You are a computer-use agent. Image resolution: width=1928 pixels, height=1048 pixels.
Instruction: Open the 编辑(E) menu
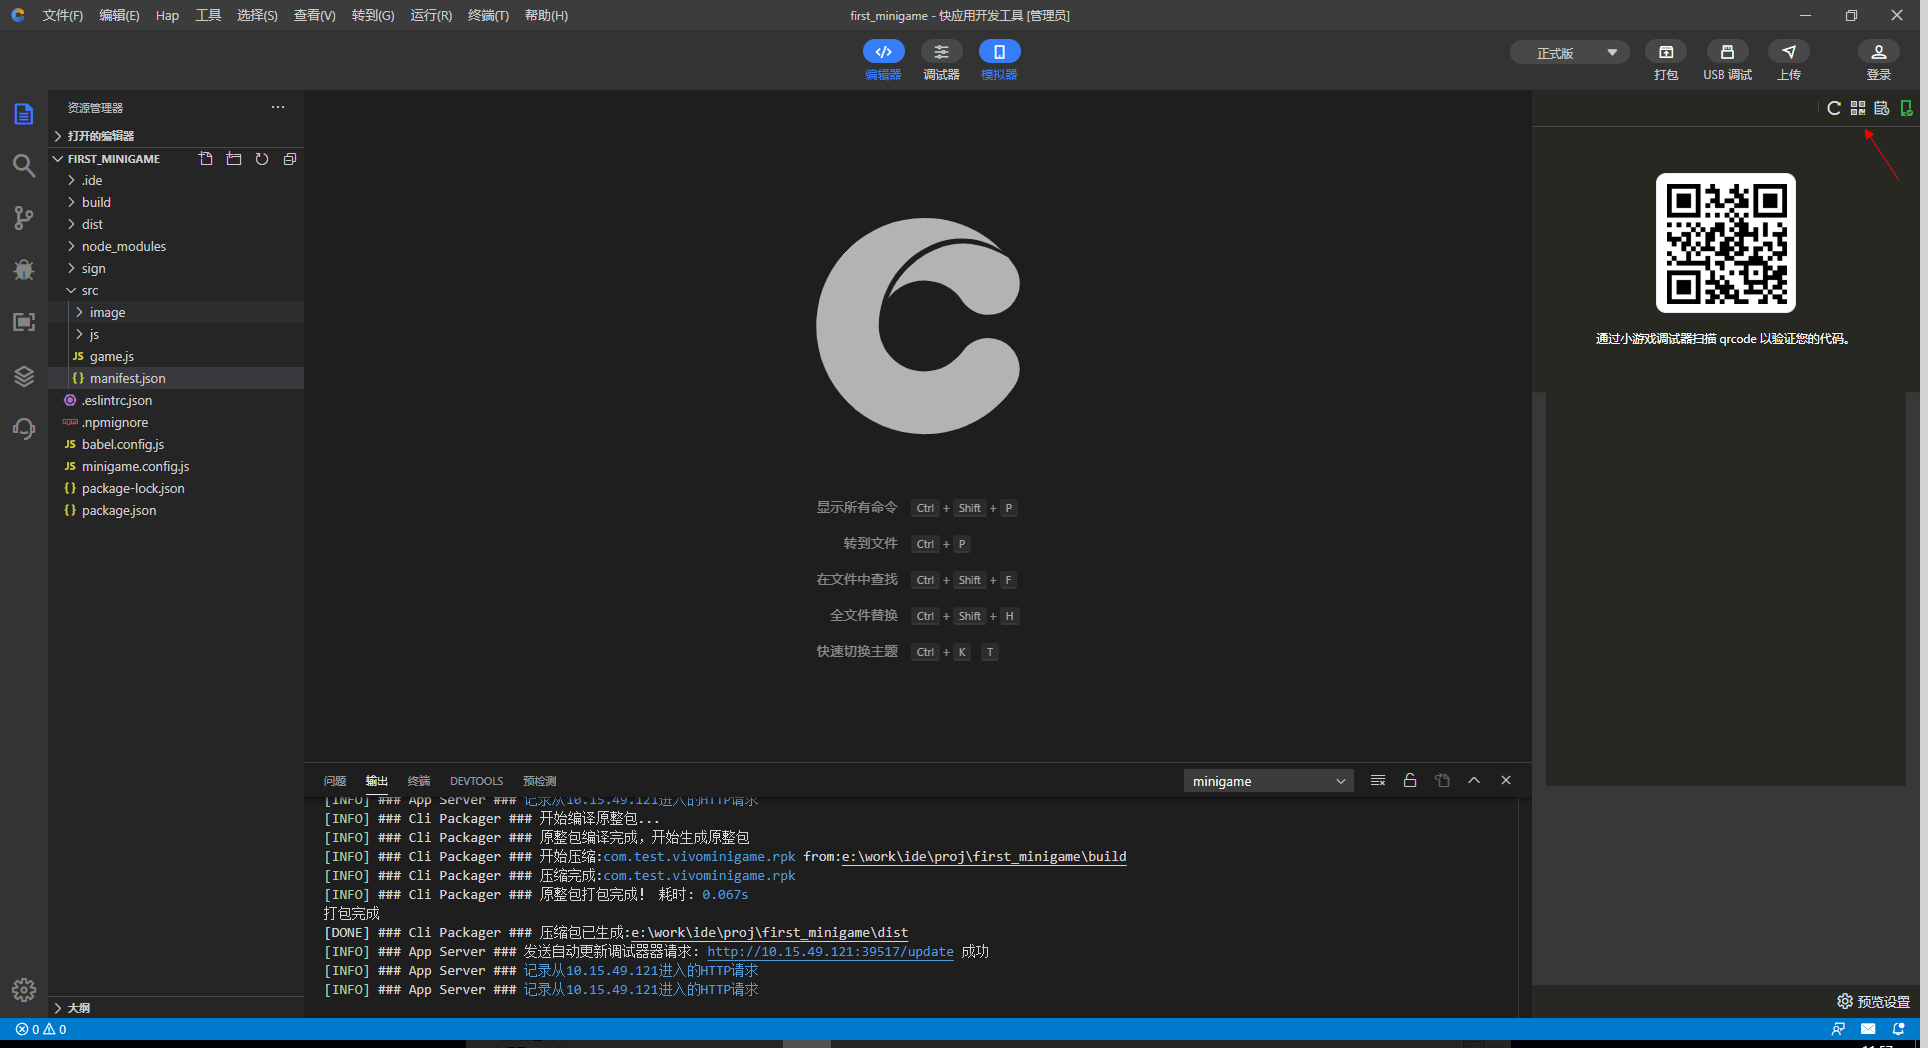[x=119, y=15]
